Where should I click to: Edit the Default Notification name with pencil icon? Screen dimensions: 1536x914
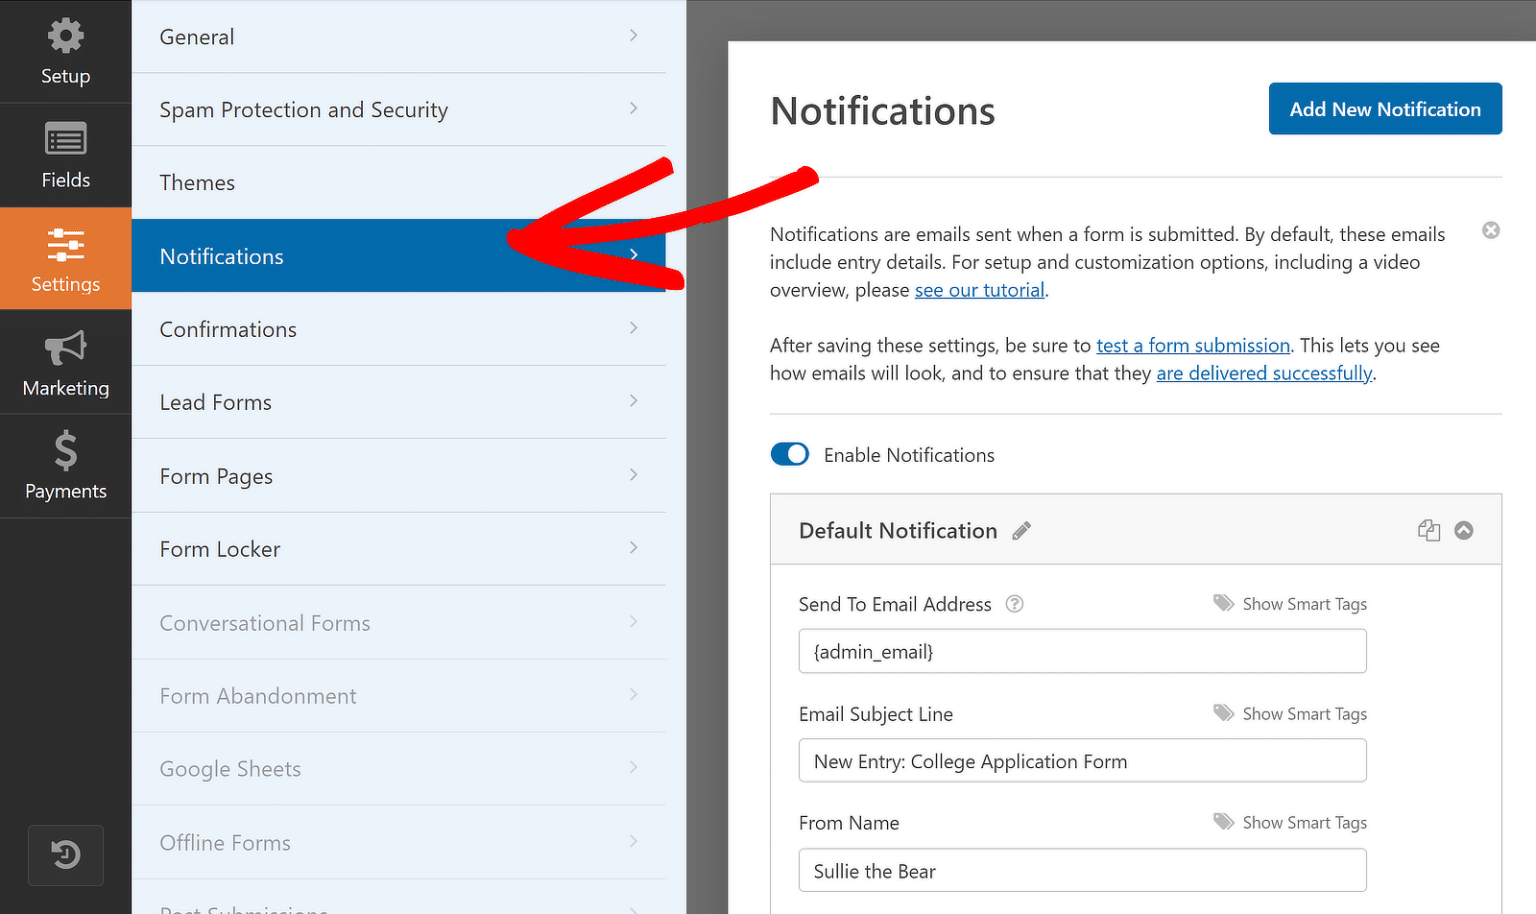tap(1021, 530)
